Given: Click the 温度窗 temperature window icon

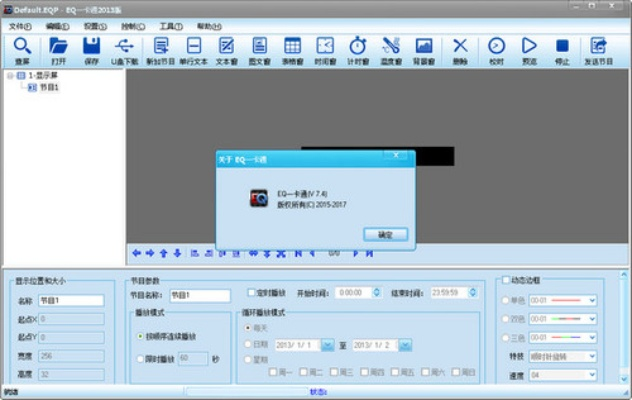Looking at the screenshot, I should click(391, 50).
